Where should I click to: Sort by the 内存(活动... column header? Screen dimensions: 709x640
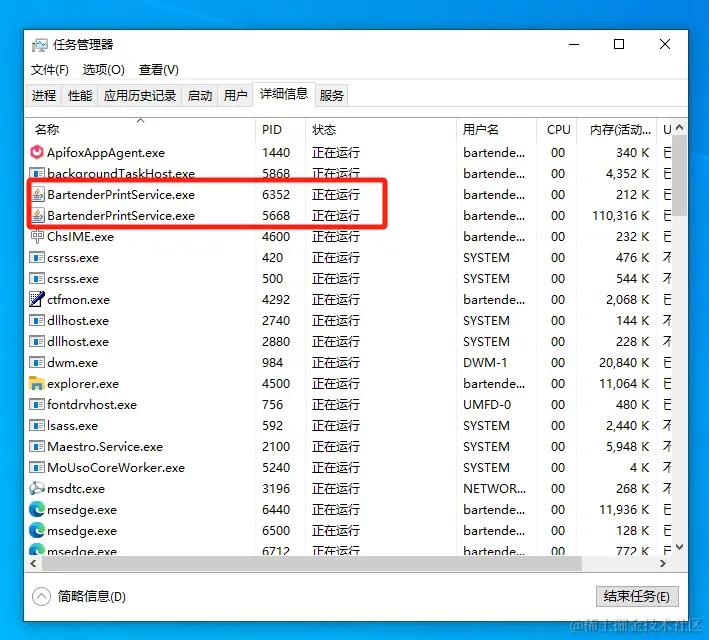(617, 129)
